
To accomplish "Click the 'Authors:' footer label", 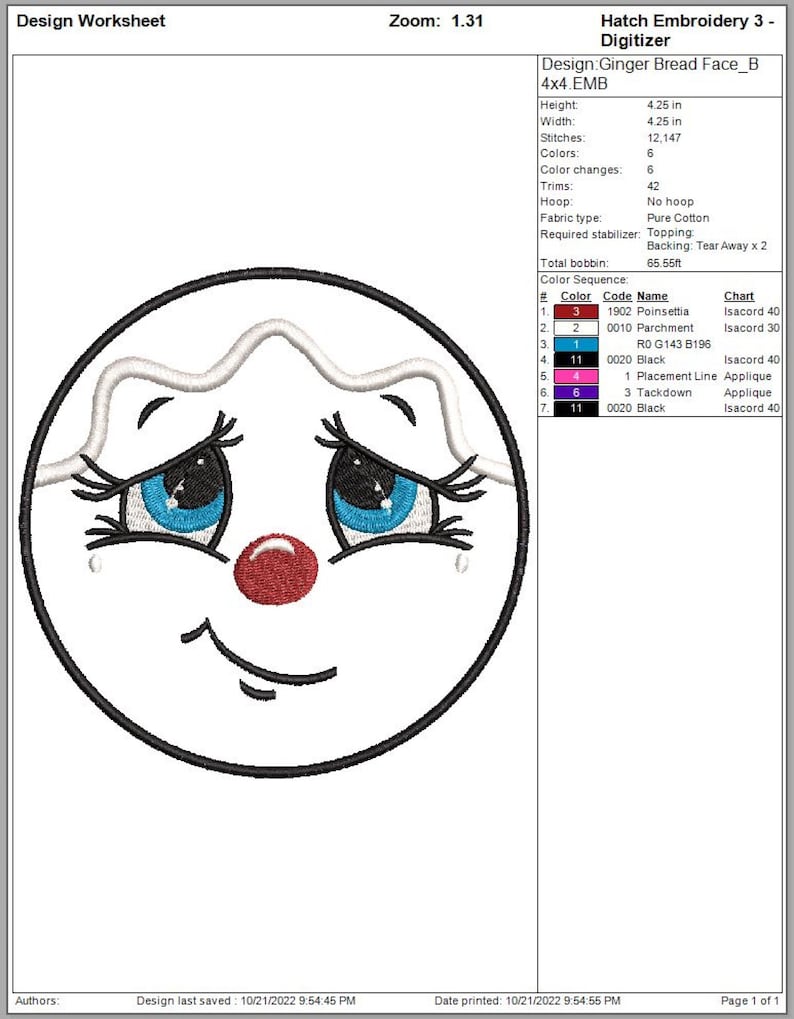I will 37,1001.
